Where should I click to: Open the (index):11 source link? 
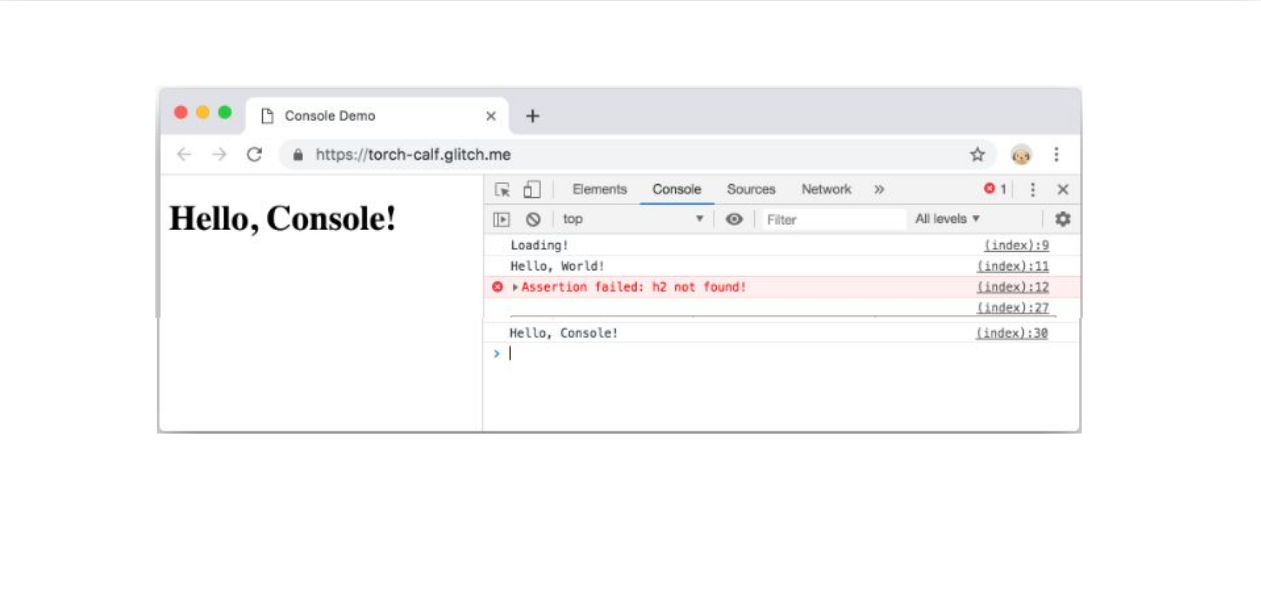click(1012, 267)
